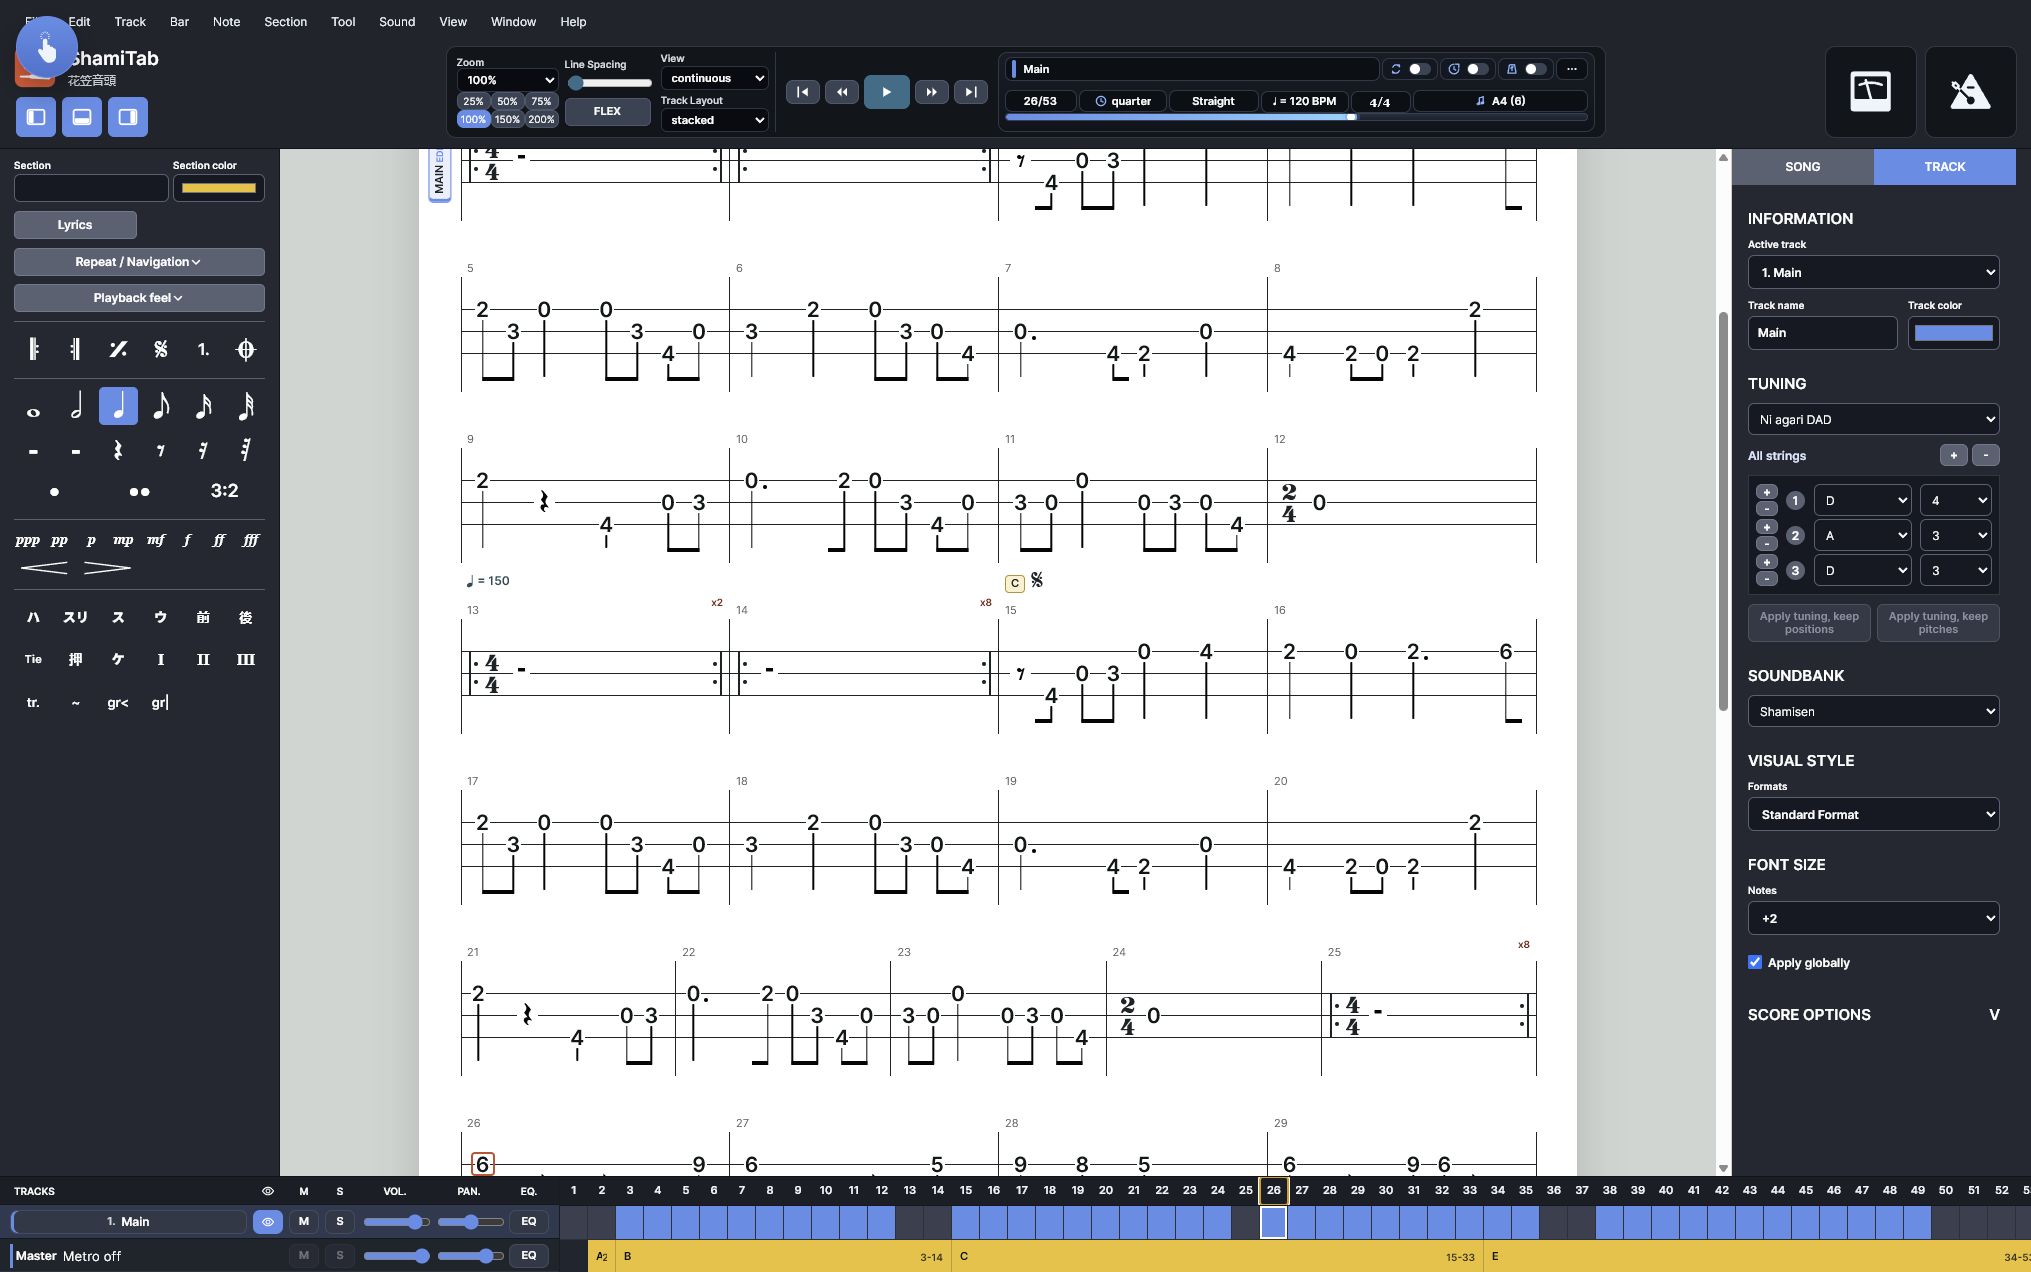Apply the ハ hajiki technique
Image resolution: width=2031 pixels, height=1272 pixels.
33,618
